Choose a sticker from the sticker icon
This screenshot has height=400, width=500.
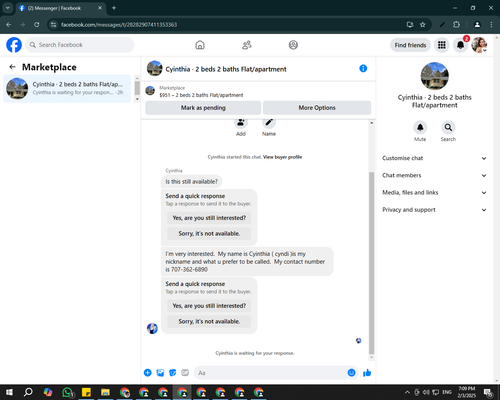point(173,373)
